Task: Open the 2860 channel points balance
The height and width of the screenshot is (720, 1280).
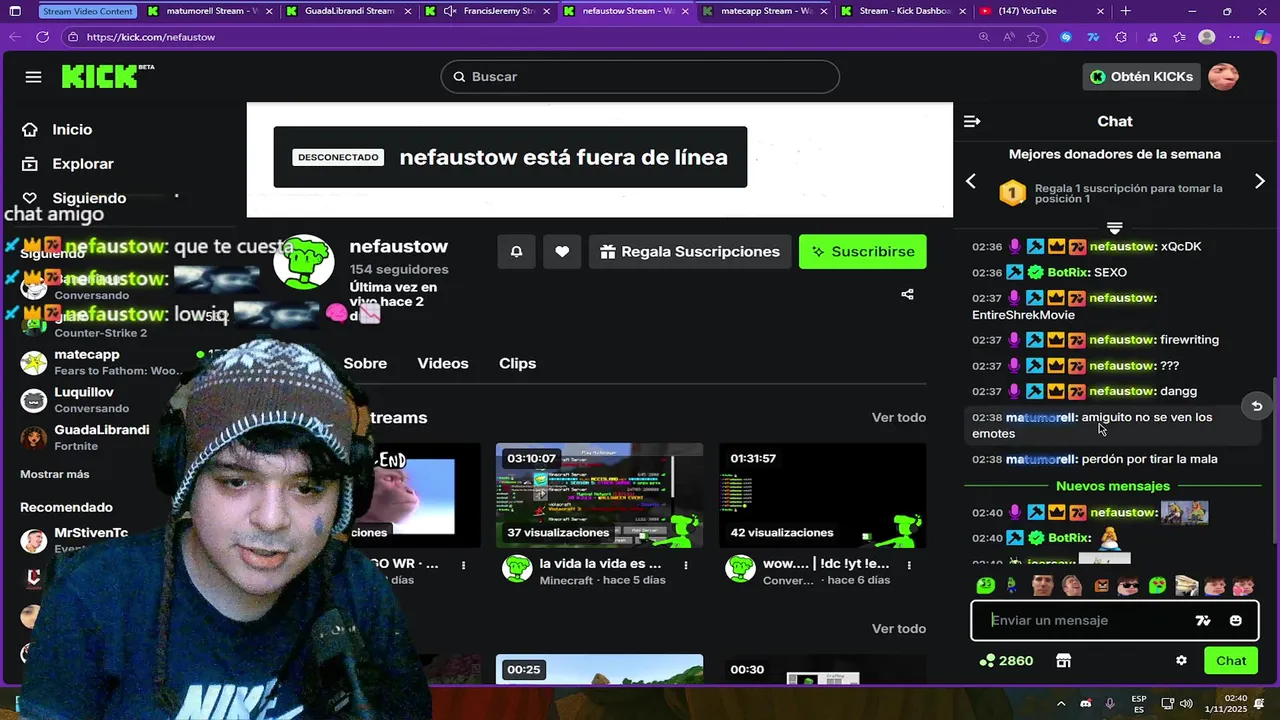Action: (1006, 661)
